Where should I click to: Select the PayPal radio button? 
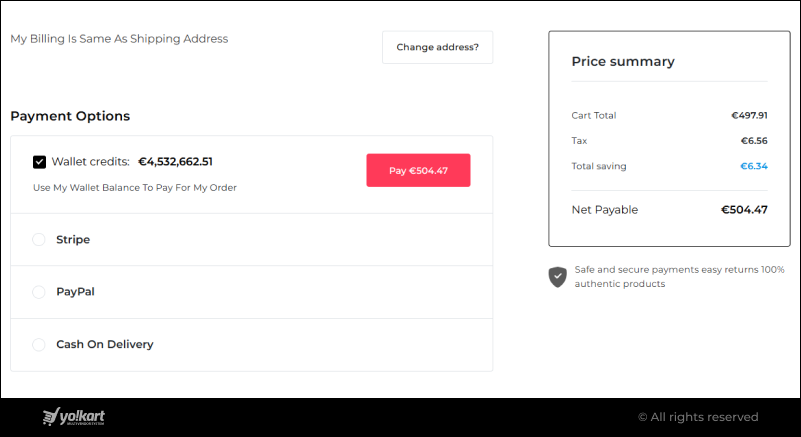click(x=39, y=292)
